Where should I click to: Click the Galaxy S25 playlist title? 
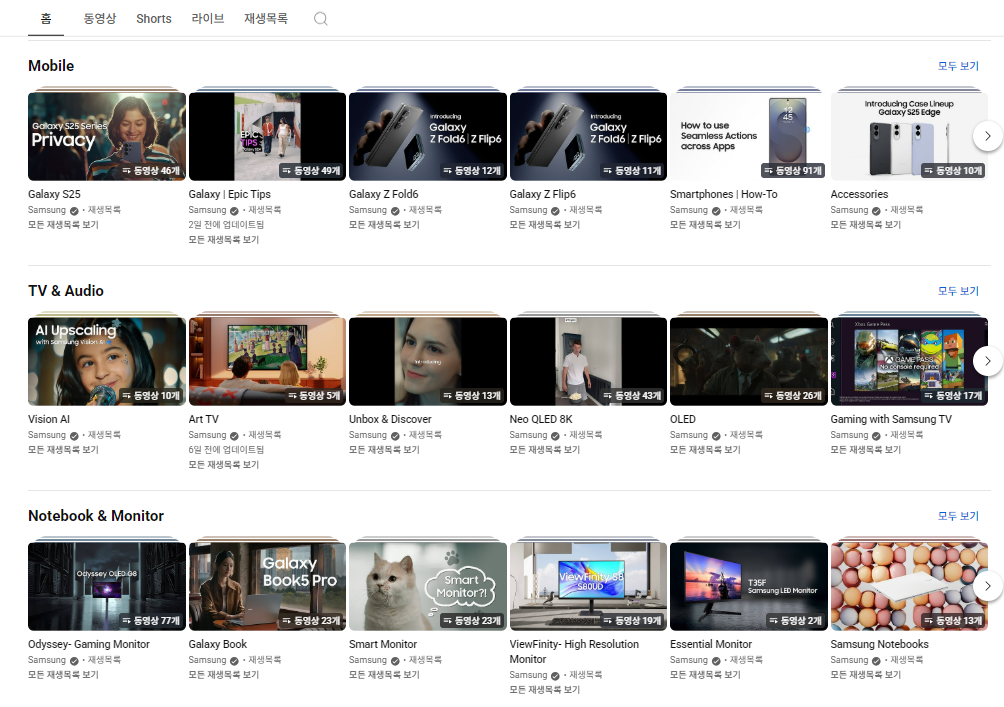(x=54, y=194)
